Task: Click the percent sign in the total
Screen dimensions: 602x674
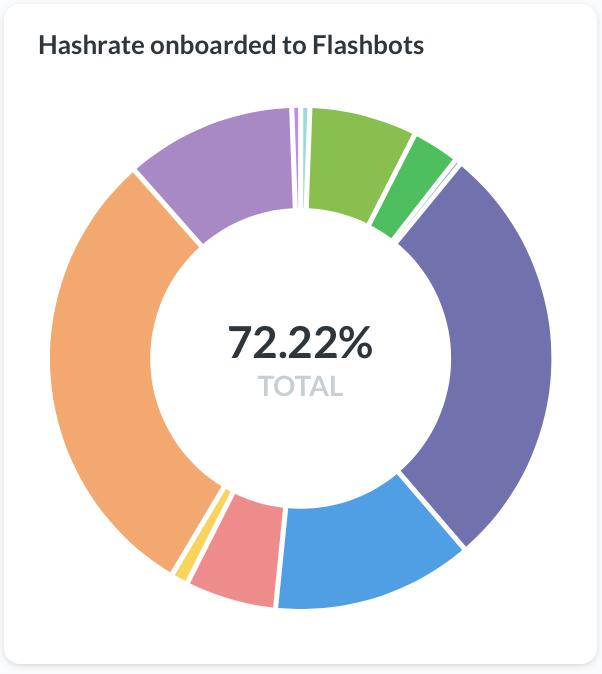Action: coord(354,343)
